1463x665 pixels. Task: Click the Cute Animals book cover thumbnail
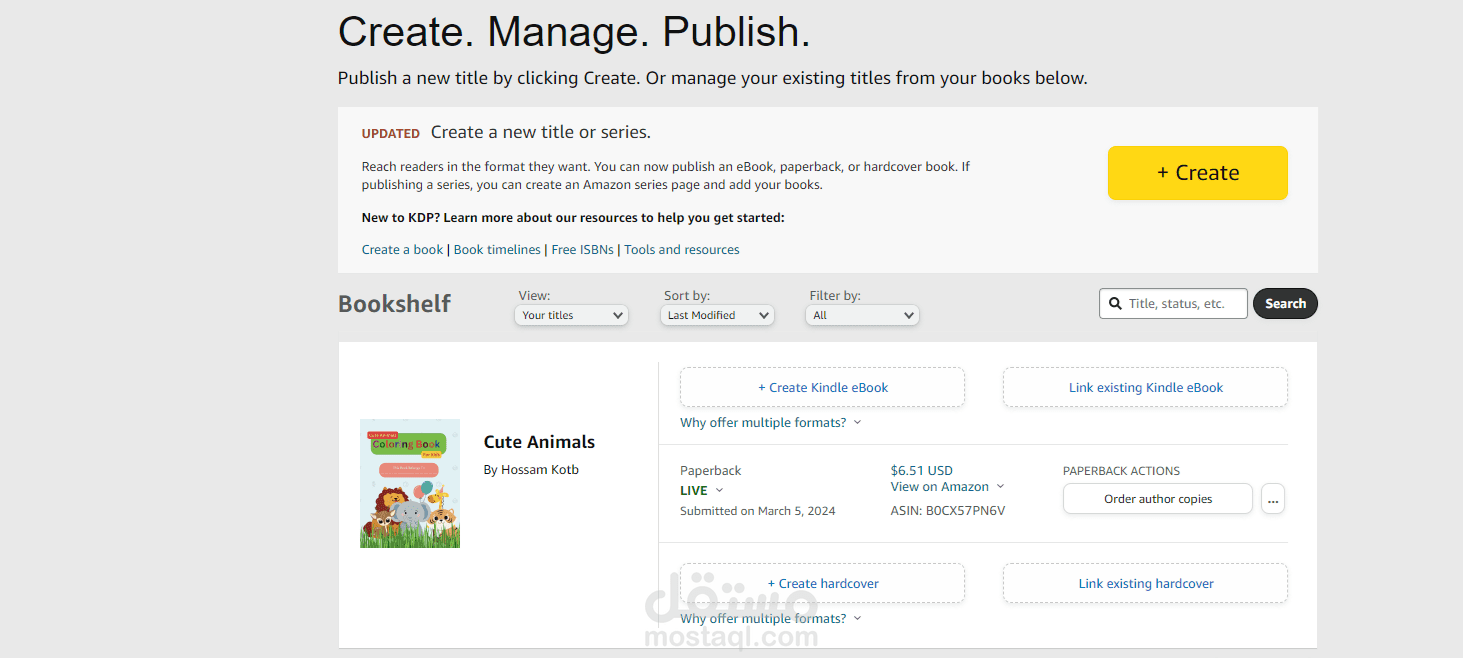click(x=410, y=484)
